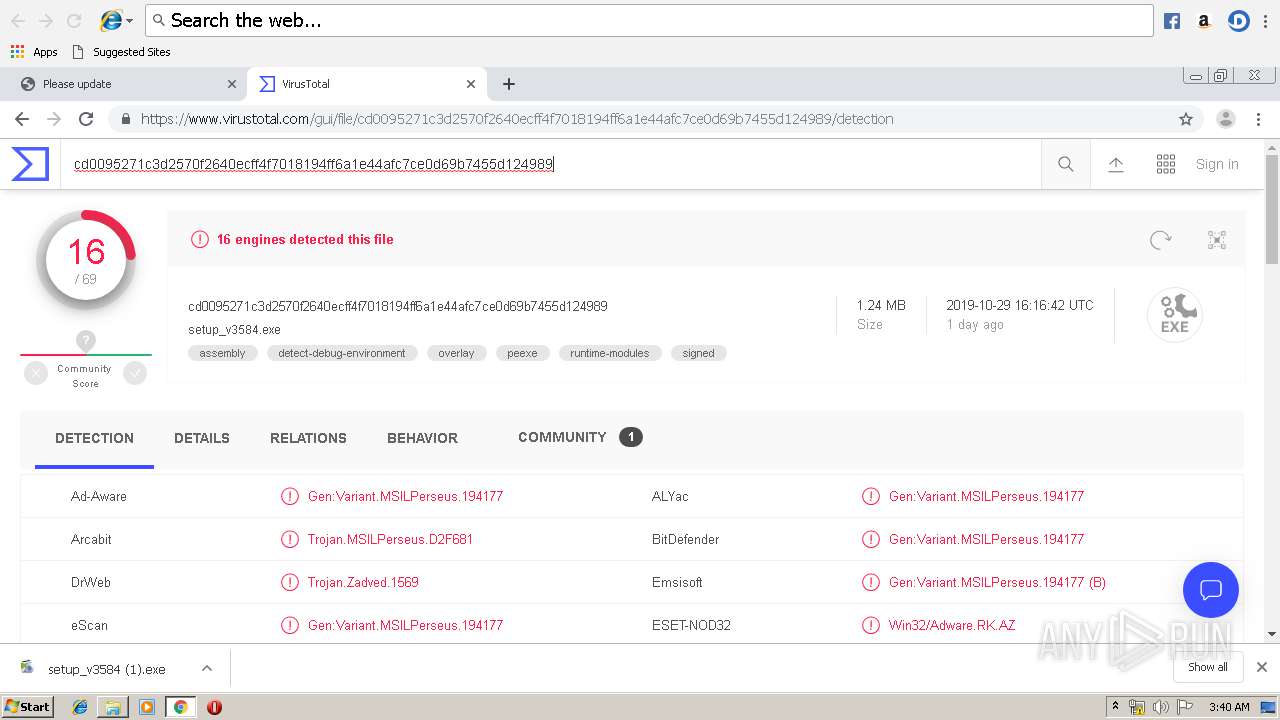Open the Internet Explorer icon dropdown arrow
The image size is (1280, 720).
(129, 21)
